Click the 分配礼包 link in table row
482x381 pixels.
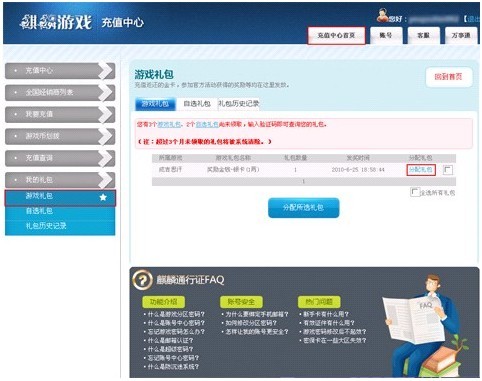[421, 170]
